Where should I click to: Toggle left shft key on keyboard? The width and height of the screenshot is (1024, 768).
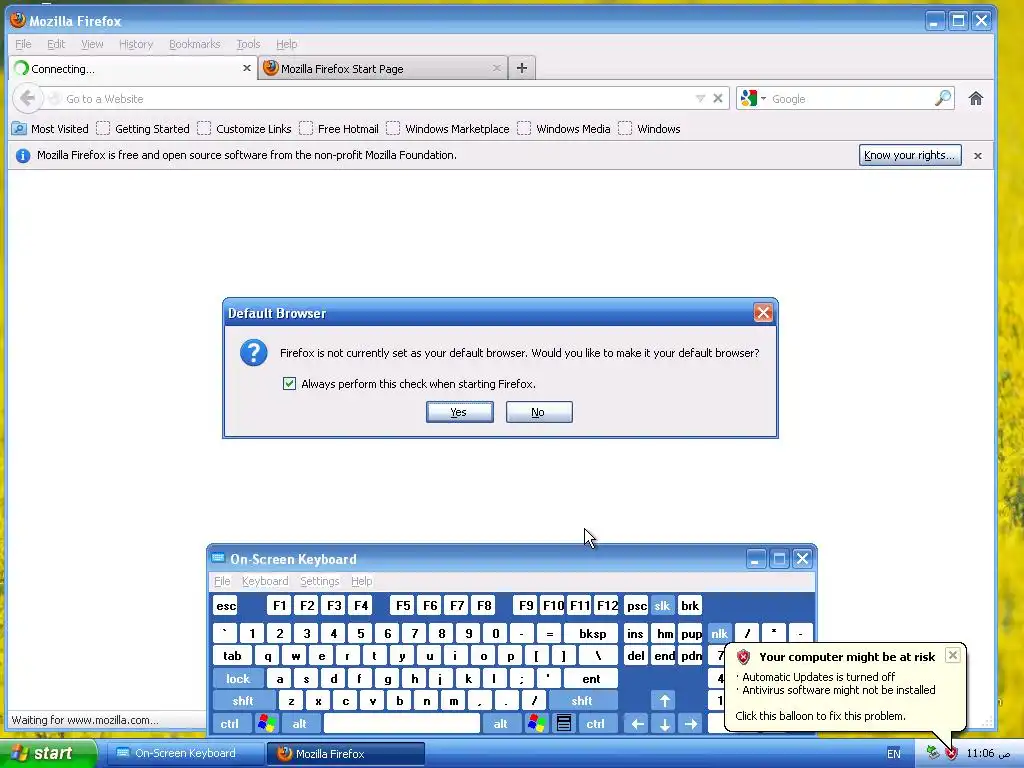pos(243,701)
